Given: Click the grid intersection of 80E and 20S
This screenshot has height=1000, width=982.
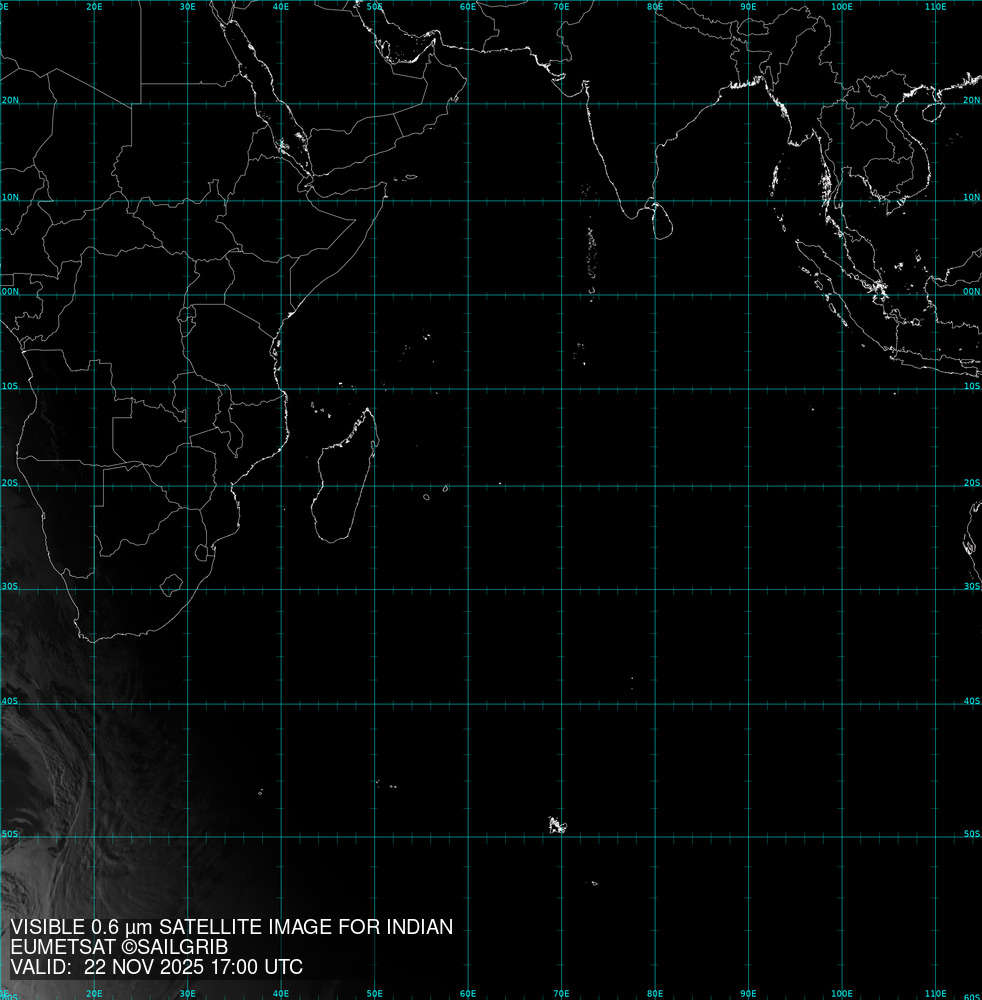Looking at the screenshot, I should pos(655,486).
